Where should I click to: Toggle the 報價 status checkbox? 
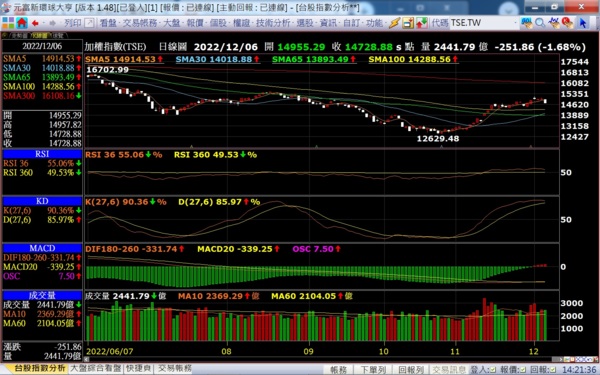coord(523,370)
